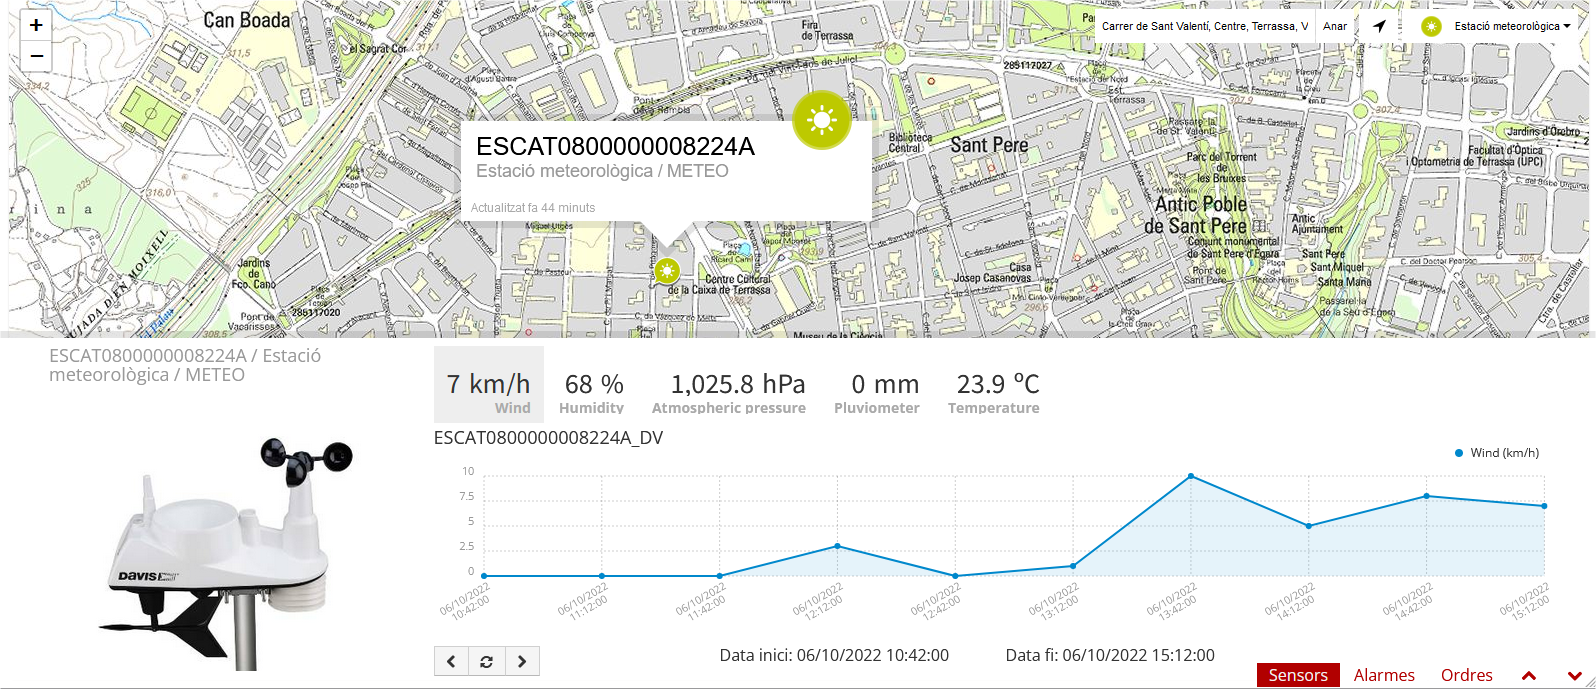Click the address search input field
The height and width of the screenshot is (689, 1596).
[1205, 26]
